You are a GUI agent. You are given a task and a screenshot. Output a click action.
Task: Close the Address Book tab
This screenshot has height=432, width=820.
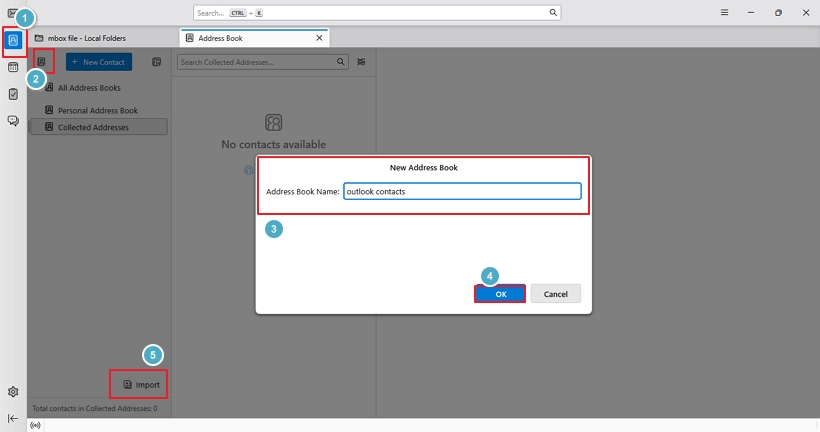[x=319, y=38]
